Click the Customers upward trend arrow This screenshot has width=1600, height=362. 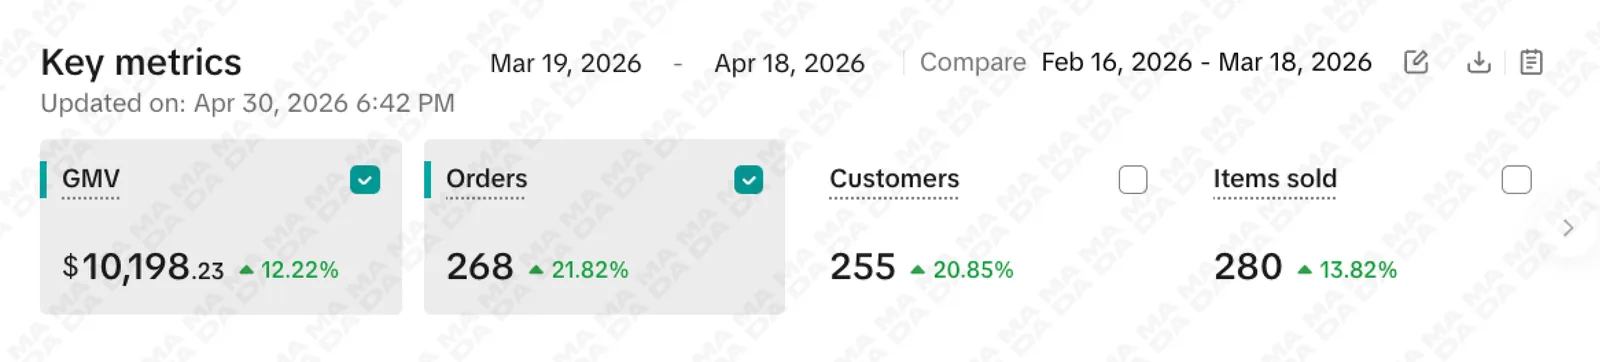pyautogui.click(x=917, y=270)
